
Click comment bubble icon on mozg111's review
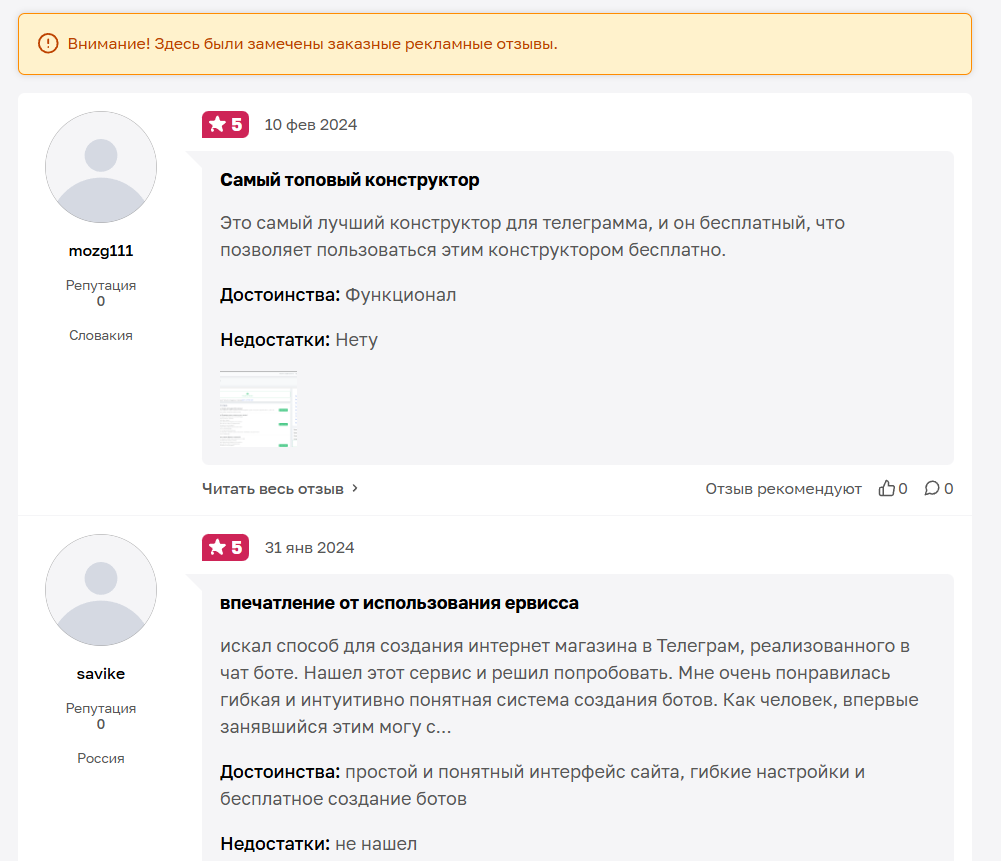tap(932, 489)
